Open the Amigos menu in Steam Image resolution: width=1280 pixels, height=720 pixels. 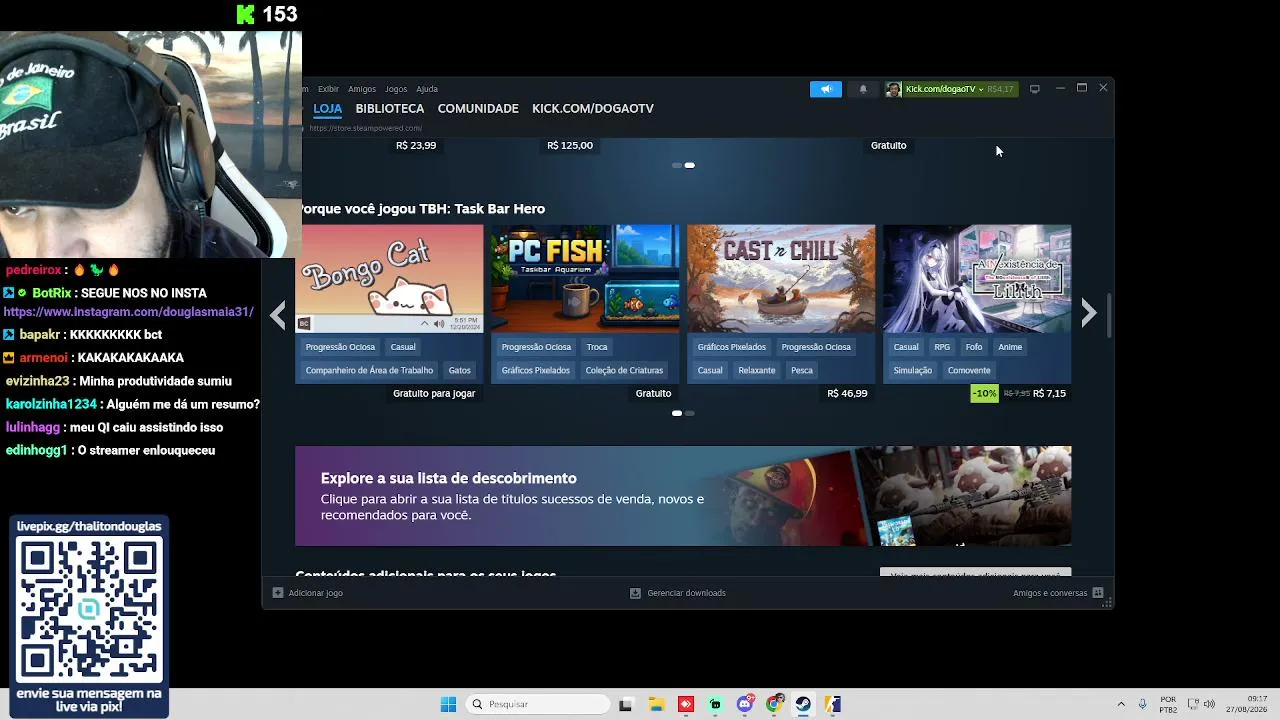[x=362, y=89]
